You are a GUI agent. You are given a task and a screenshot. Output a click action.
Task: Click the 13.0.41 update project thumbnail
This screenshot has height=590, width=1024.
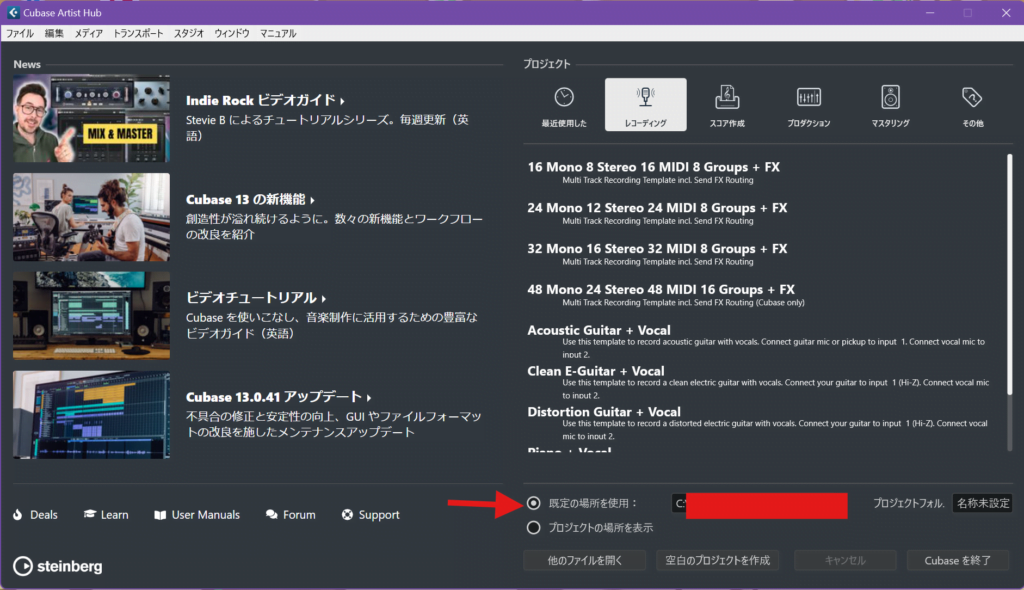coord(91,415)
